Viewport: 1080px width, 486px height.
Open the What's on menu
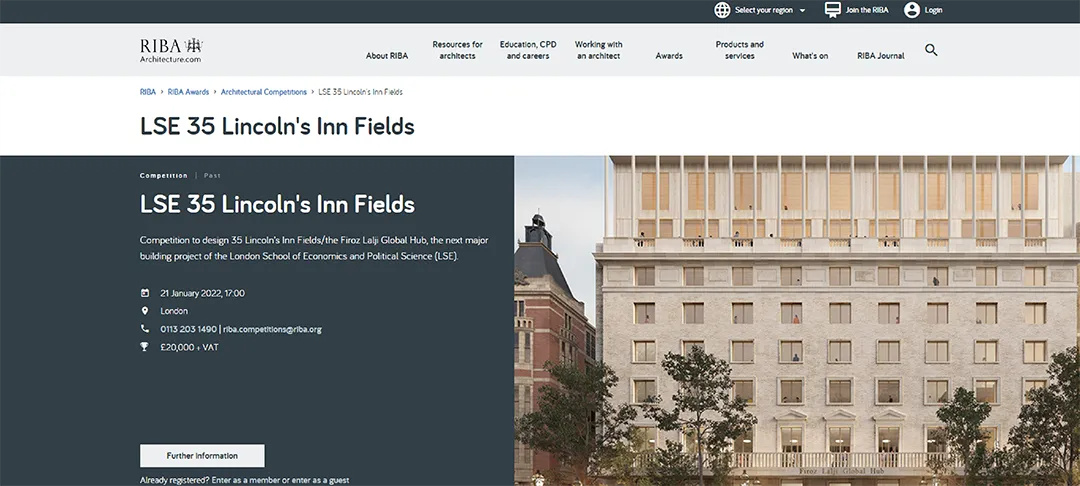tap(810, 56)
